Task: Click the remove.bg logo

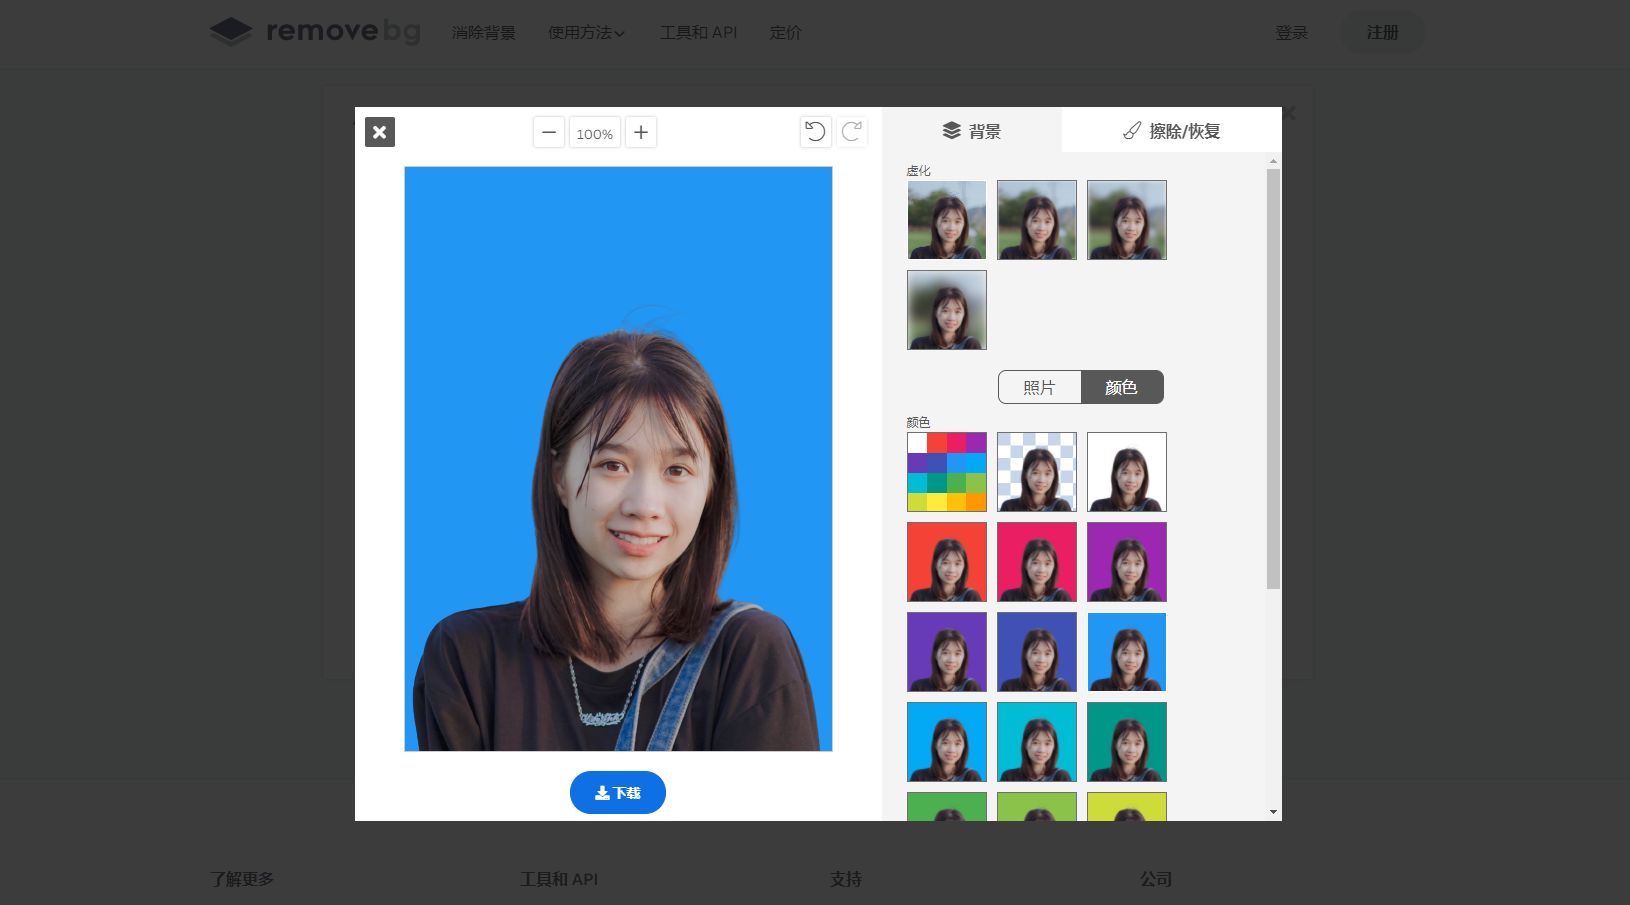Action: tap(315, 32)
